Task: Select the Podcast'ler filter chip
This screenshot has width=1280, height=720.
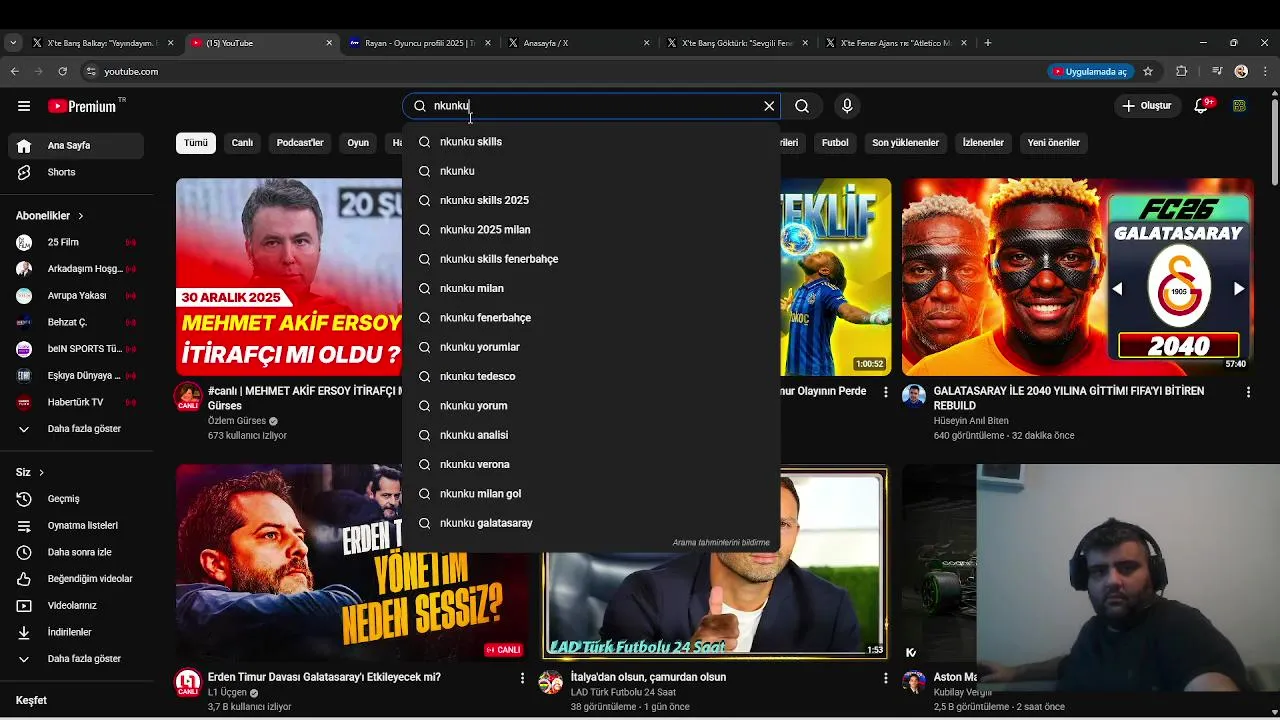Action: tap(300, 143)
